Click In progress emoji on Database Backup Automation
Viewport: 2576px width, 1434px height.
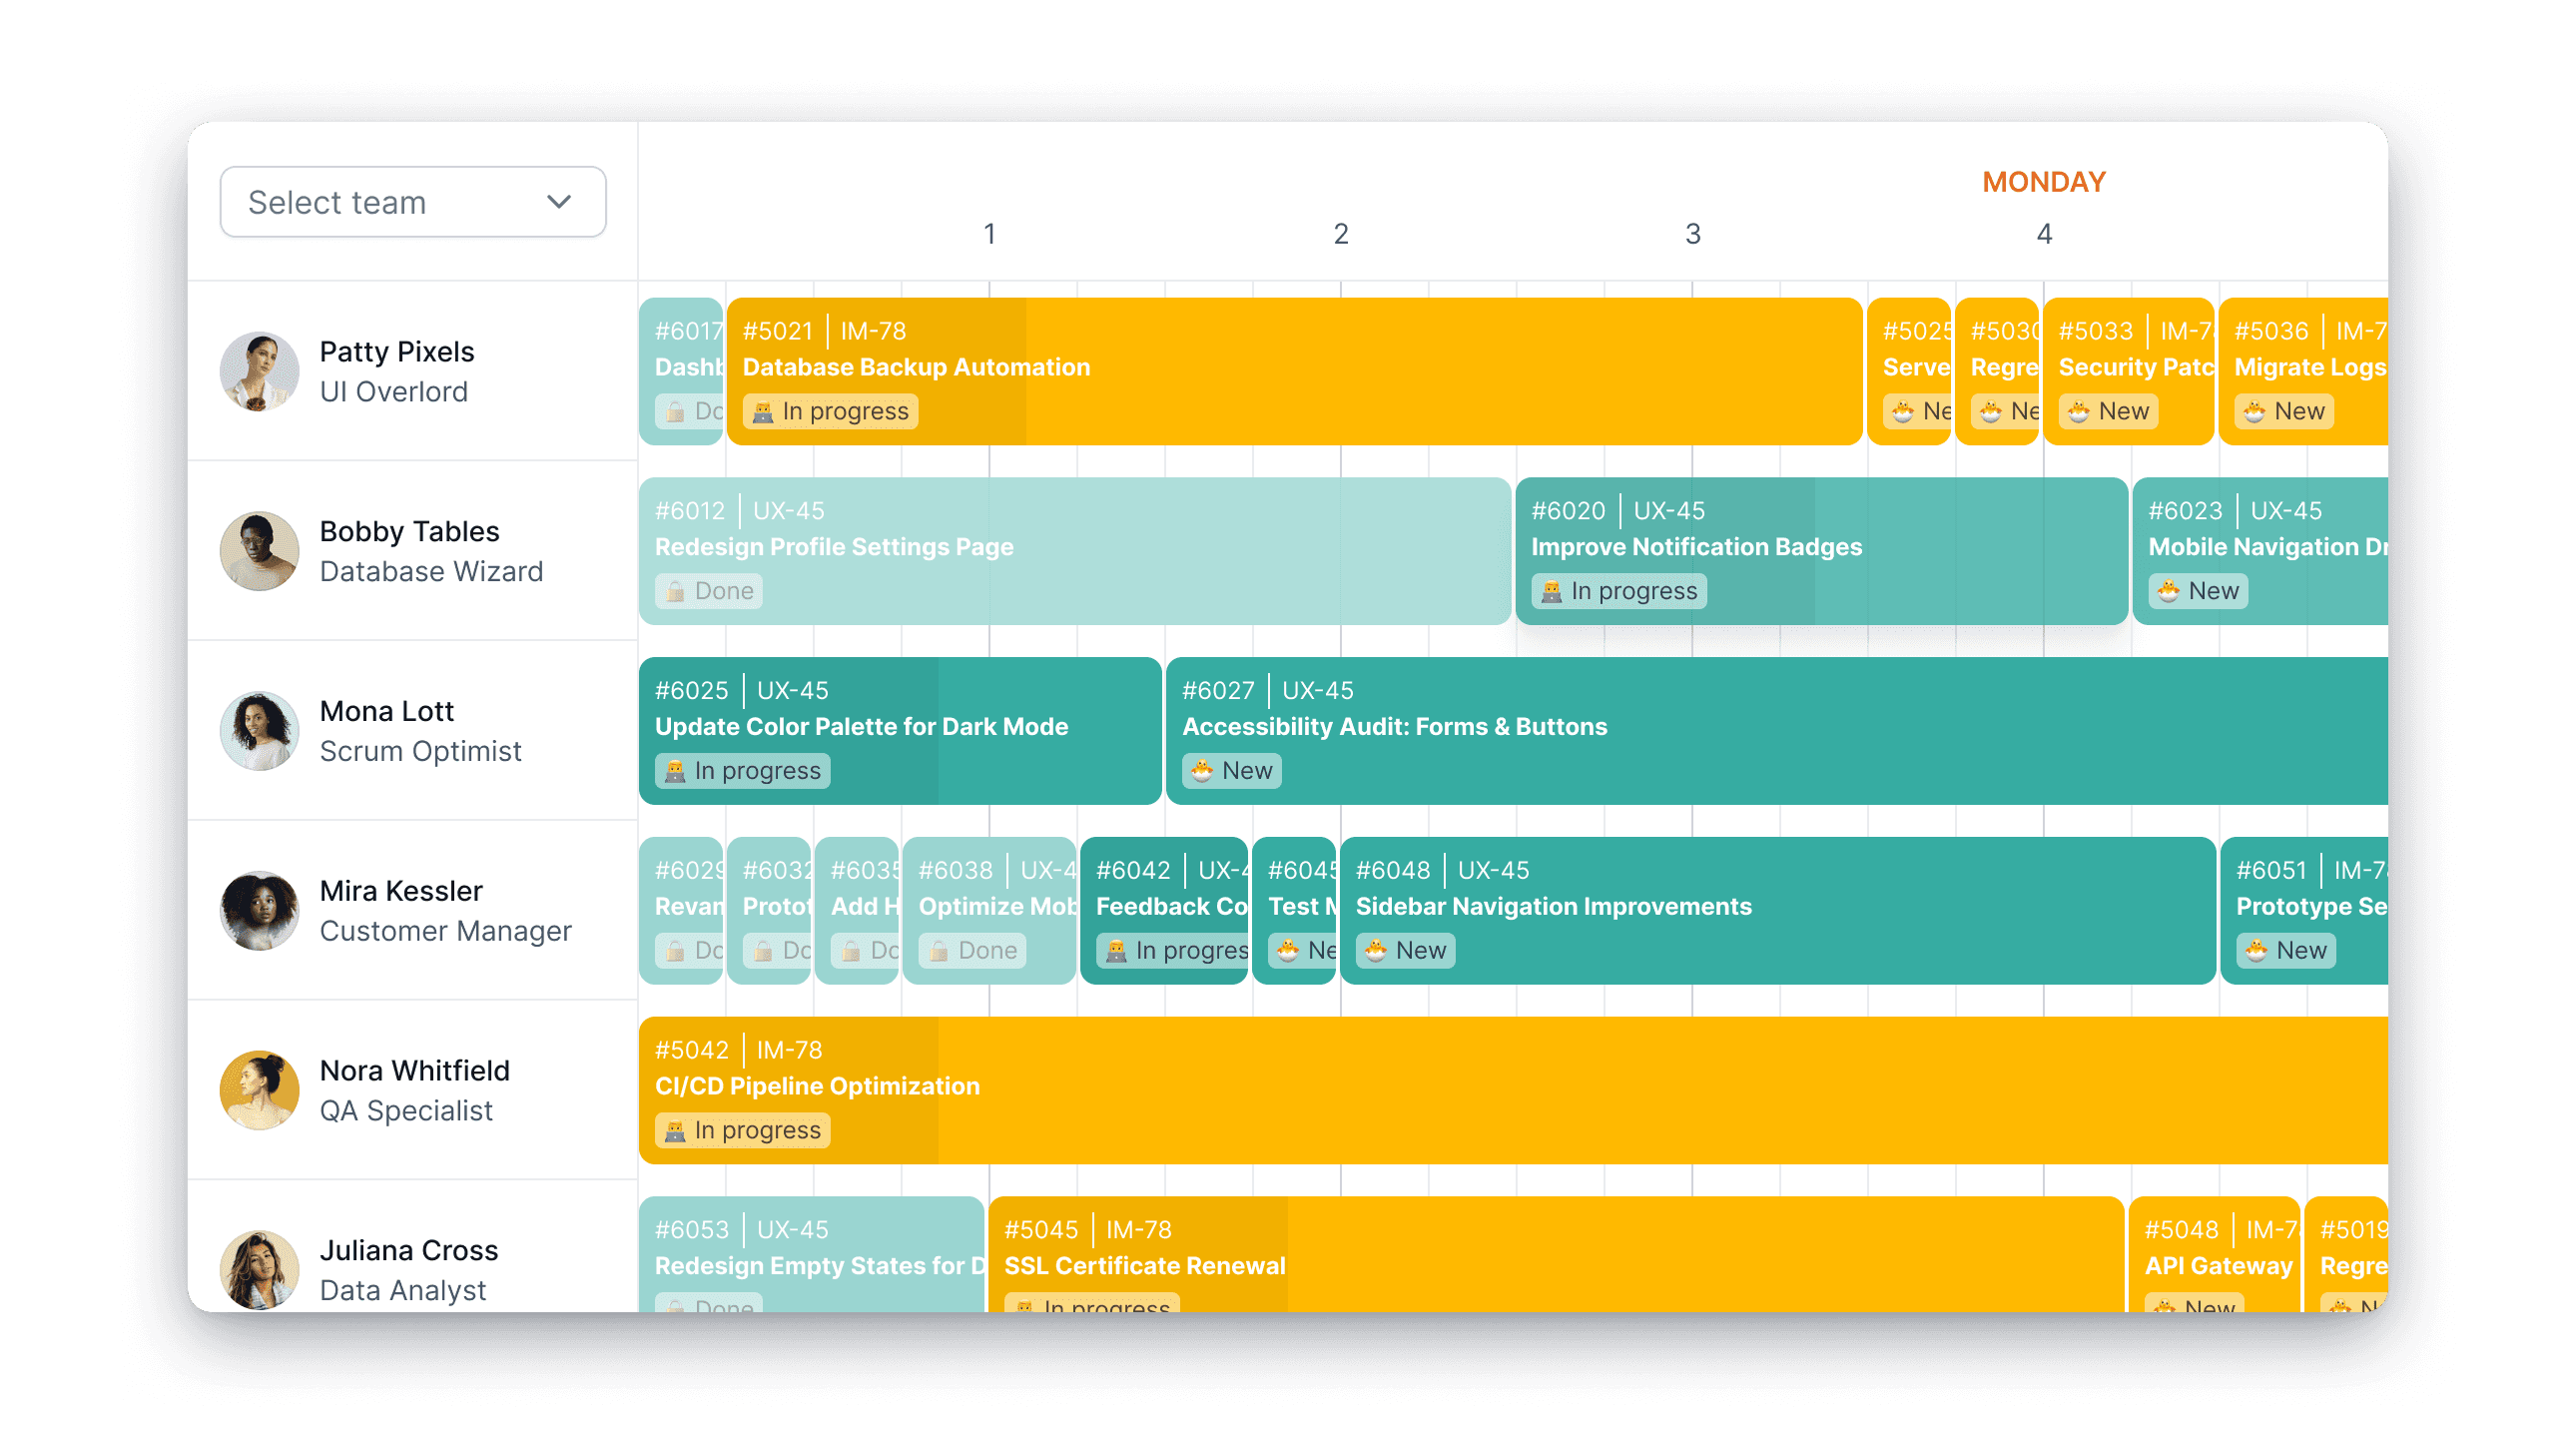[x=763, y=412]
